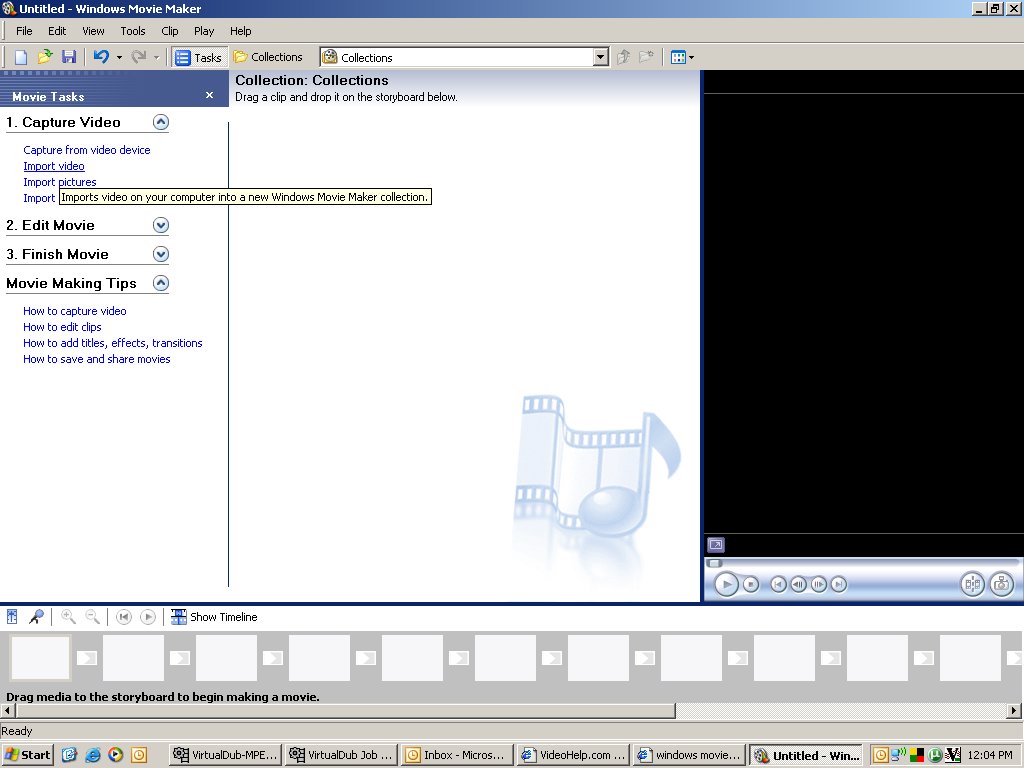This screenshot has width=1024, height=768.
Task: Click the Import video link
Action: (x=54, y=167)
